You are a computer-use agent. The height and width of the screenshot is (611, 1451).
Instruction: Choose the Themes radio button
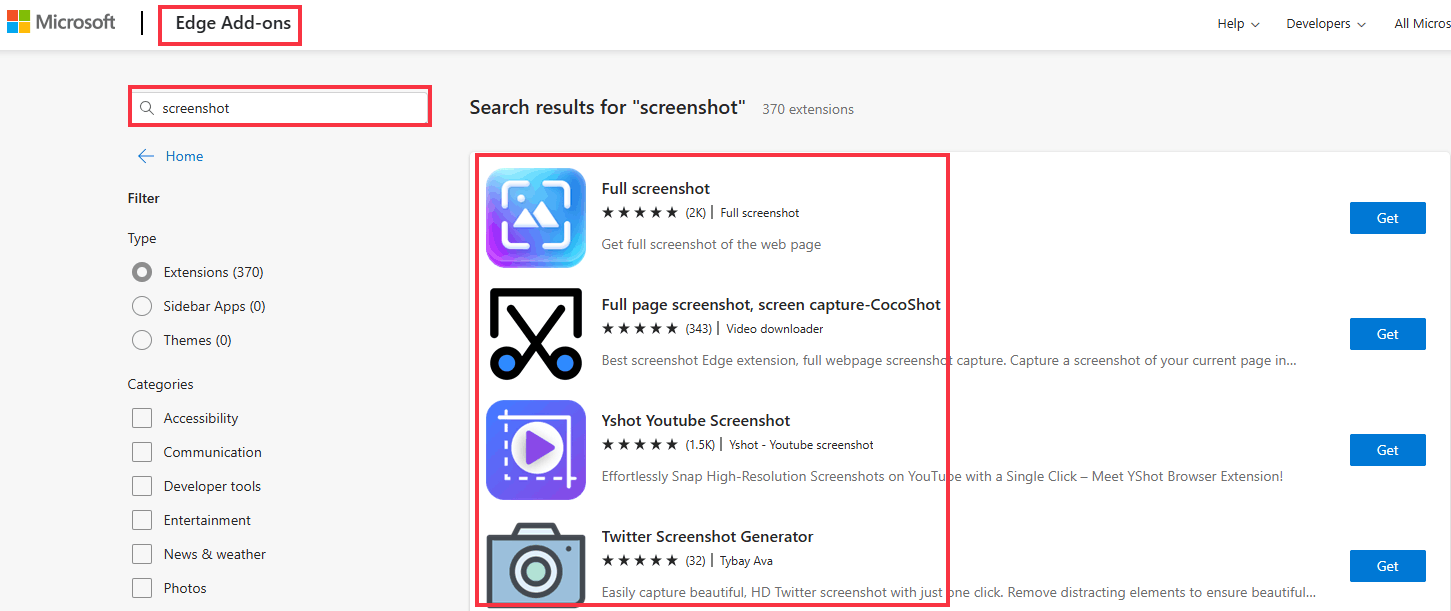[x=142, y=340]
